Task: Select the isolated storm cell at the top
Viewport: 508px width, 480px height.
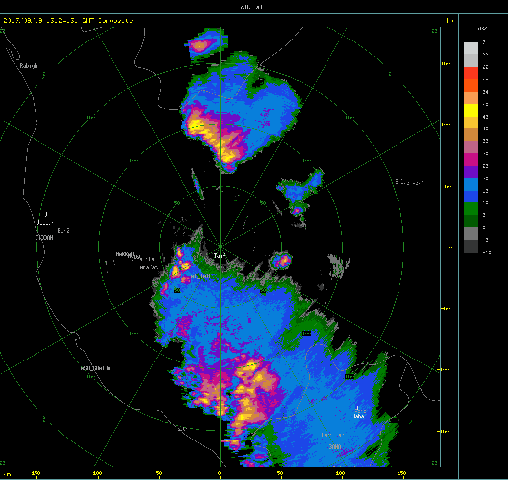Action: point(206,45)
